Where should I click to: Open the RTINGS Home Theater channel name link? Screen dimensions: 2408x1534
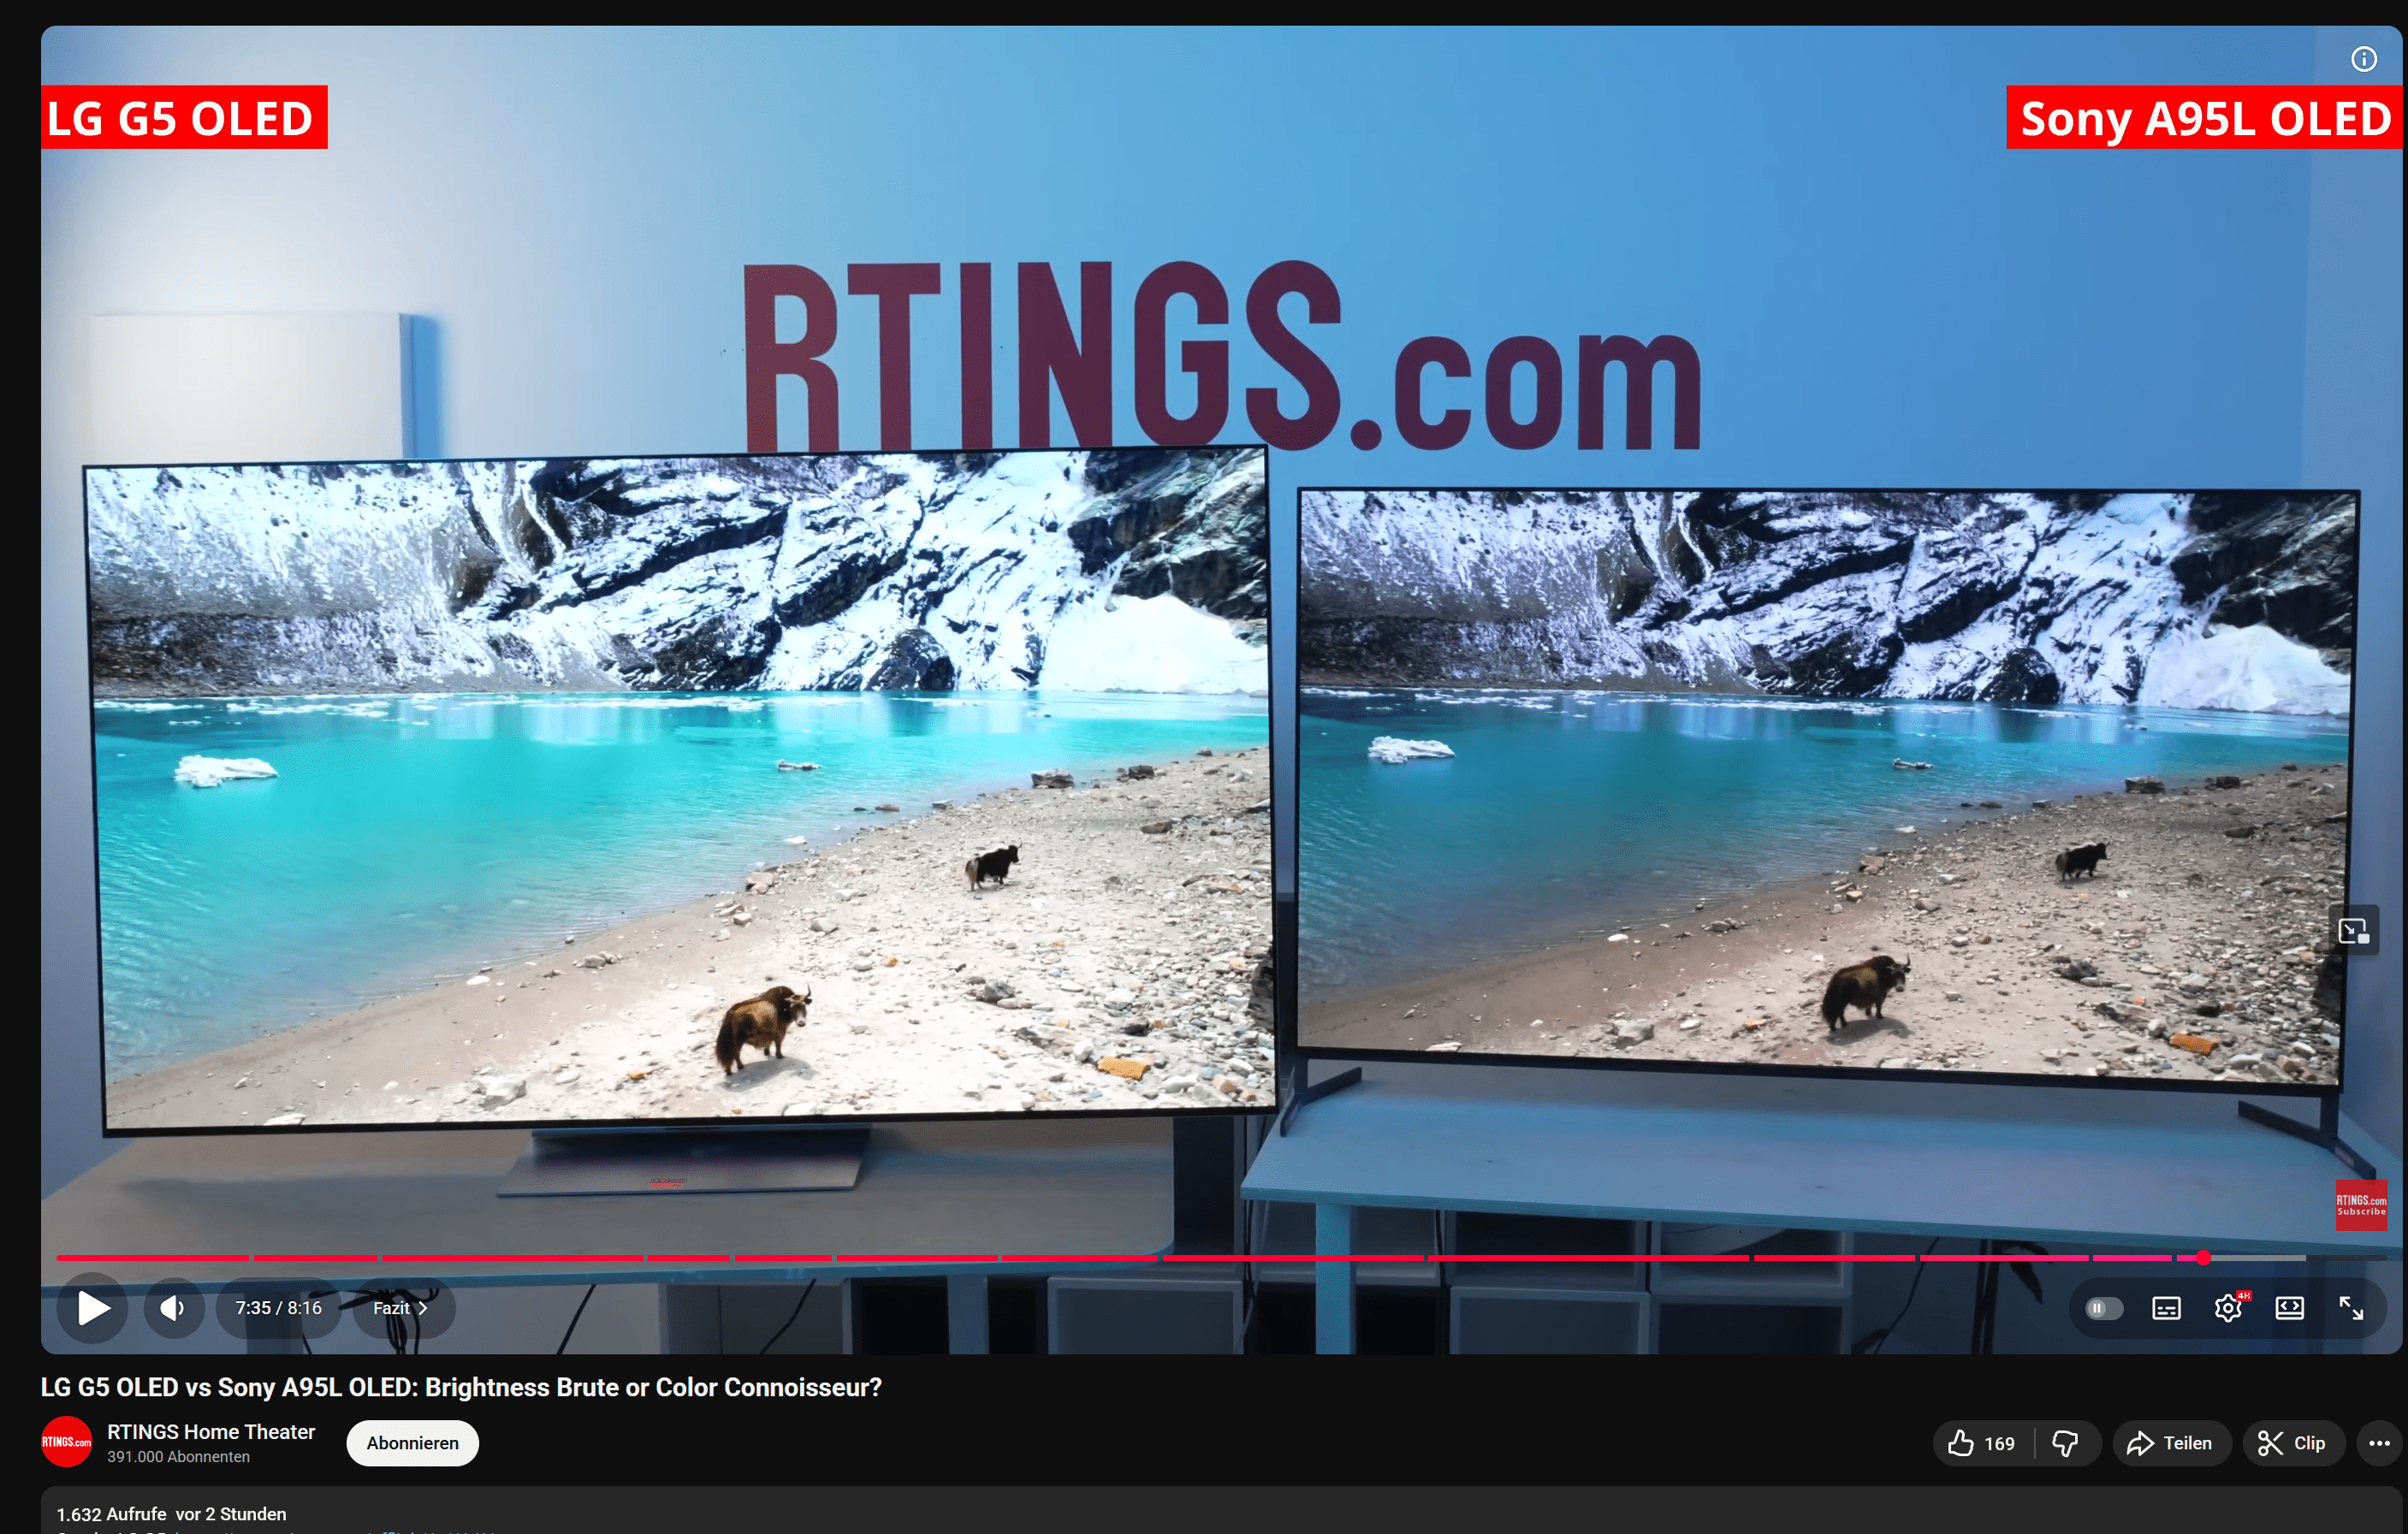click(211, 1432)
